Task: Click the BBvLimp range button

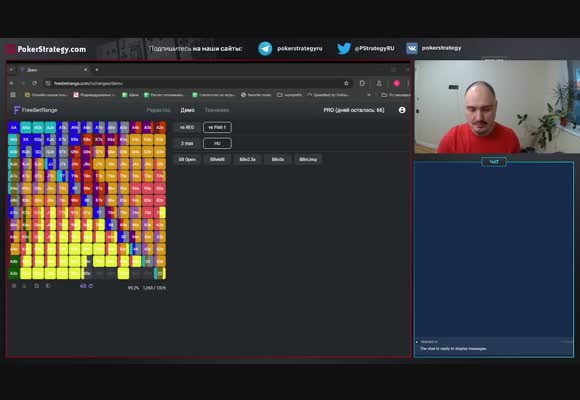Action: tap(308, 159)
